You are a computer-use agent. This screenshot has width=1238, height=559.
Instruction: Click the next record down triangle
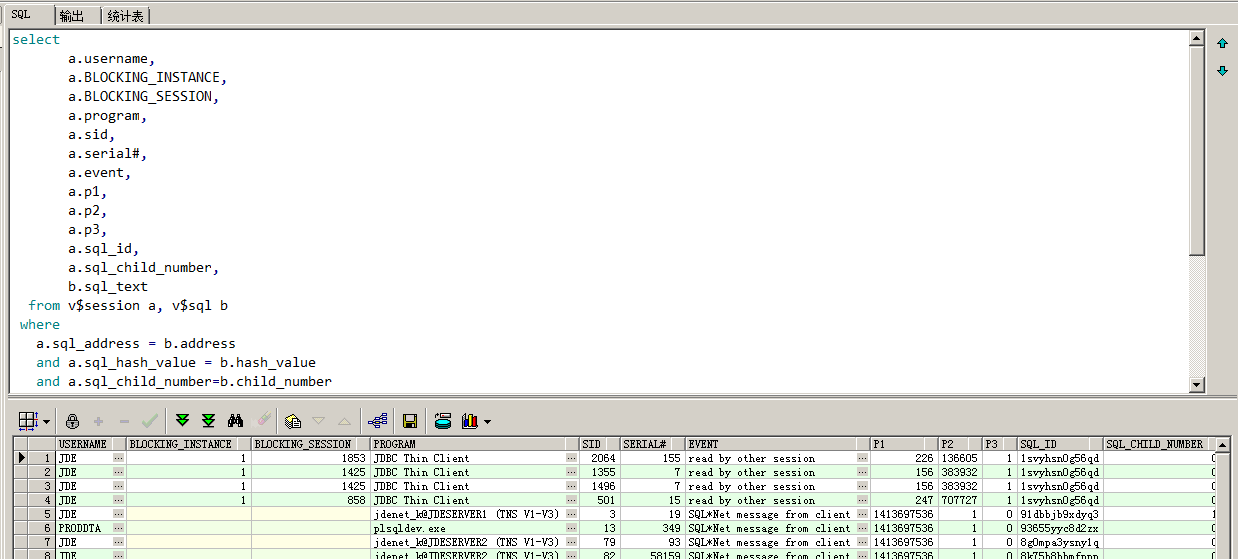pos(319,421)
